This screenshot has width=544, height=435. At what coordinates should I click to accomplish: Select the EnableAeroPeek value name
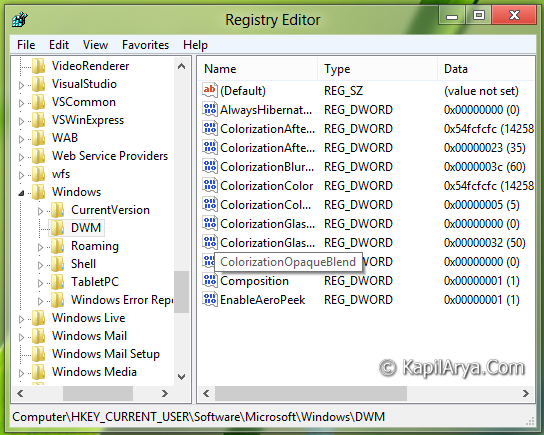(x=263, y=300)
